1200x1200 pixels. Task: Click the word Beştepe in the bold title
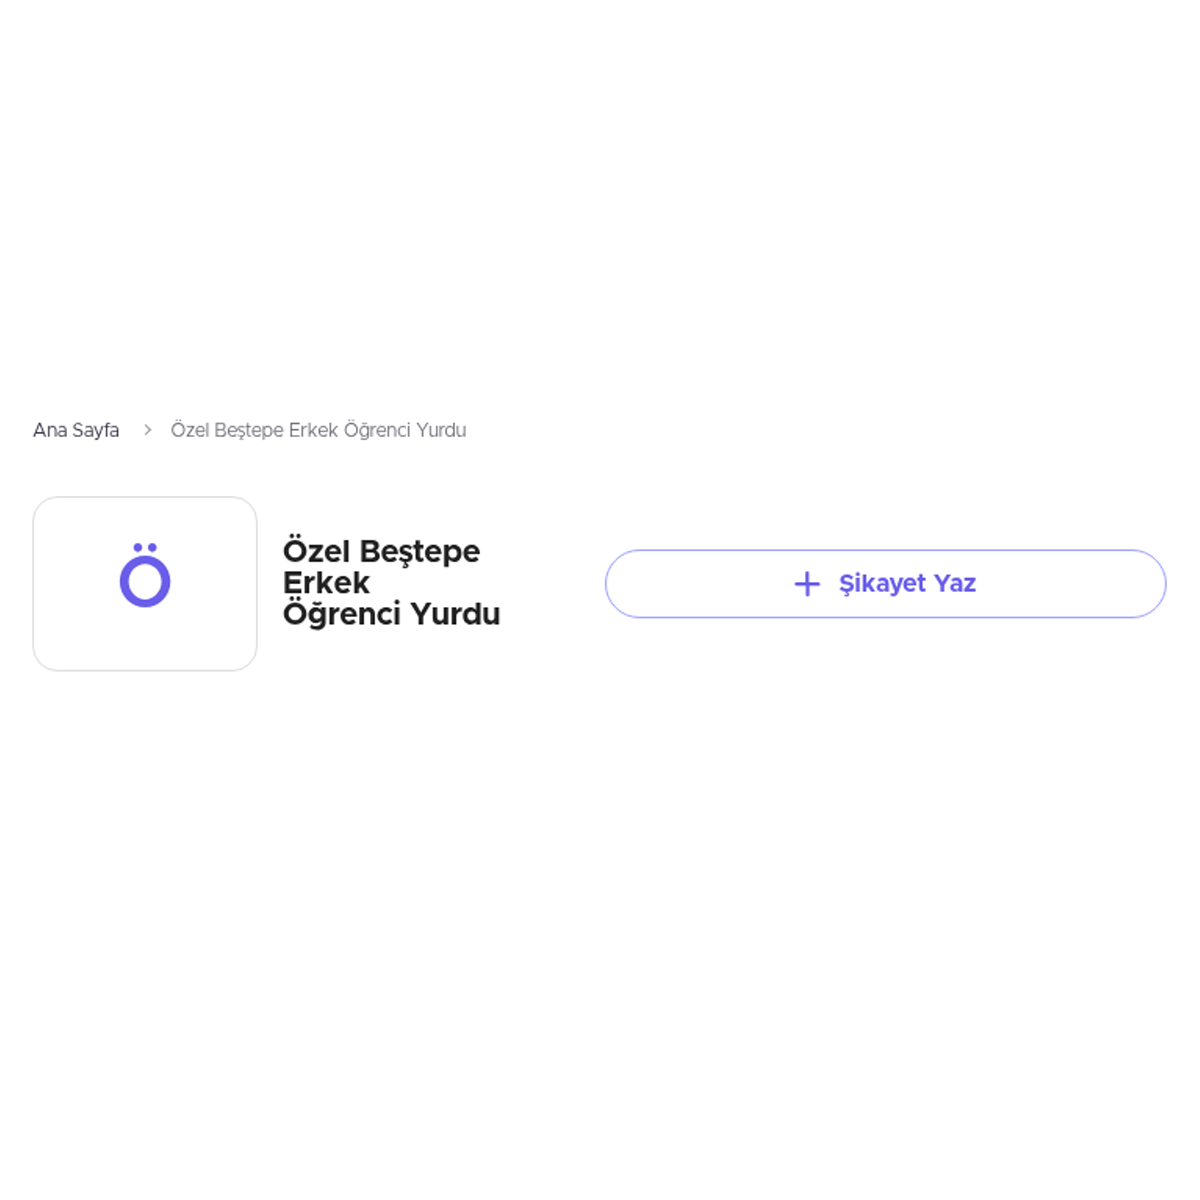419,553
